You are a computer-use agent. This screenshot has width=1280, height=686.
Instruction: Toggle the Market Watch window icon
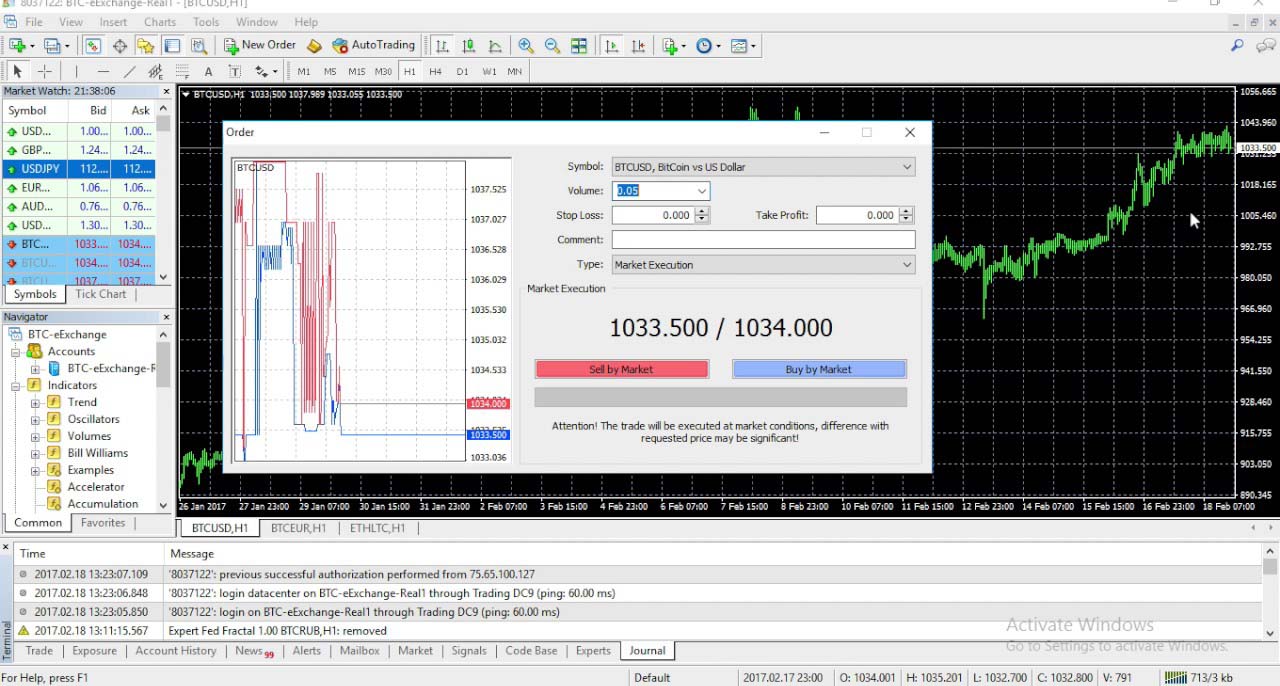pyautogui.click(x=93, y=46)
